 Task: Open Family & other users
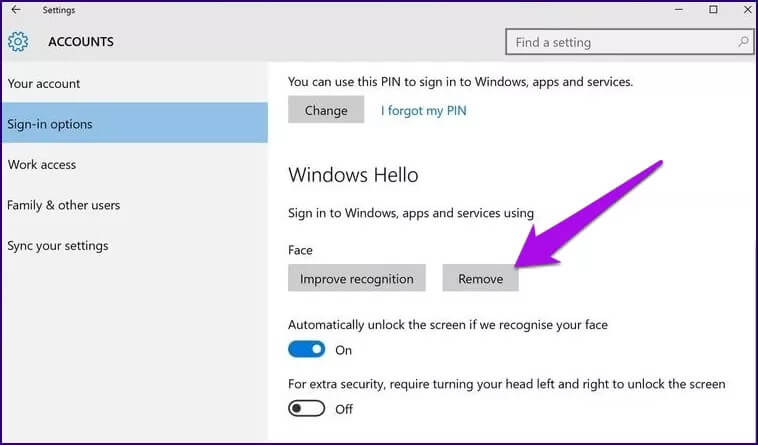(134, 205)
